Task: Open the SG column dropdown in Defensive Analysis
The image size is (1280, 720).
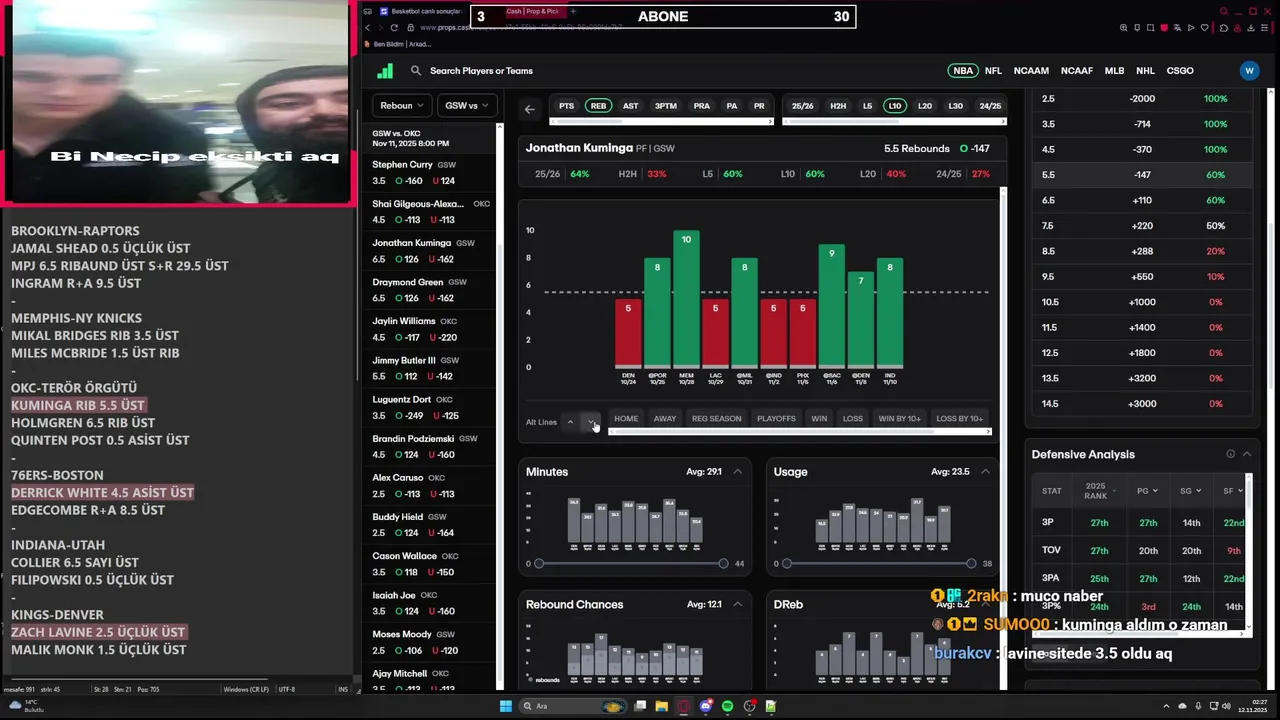Action: (x=1191, y=491)
